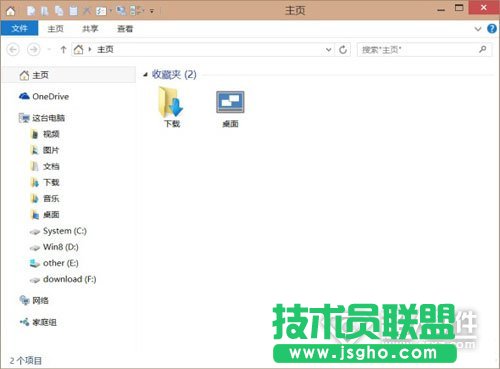The height and width of the screenshot is (369, 500).
Task: Go up one level with the up arrow
Action: click(63, 50)
